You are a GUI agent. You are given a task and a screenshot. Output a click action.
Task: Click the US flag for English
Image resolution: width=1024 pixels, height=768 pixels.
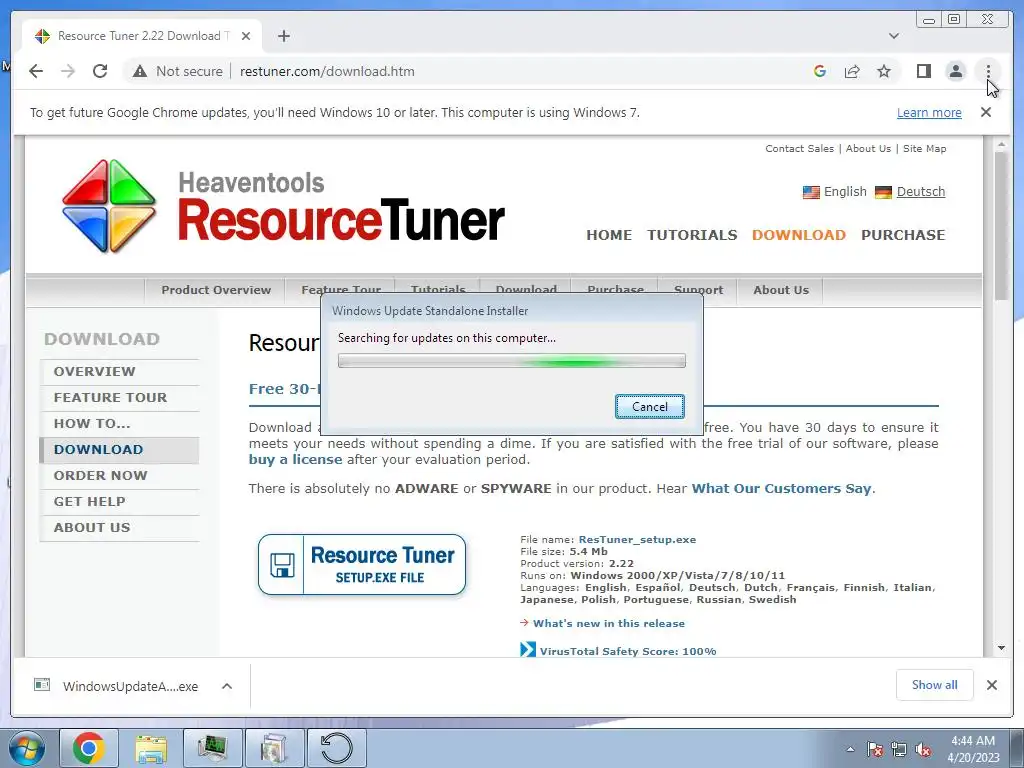(811, 192)
